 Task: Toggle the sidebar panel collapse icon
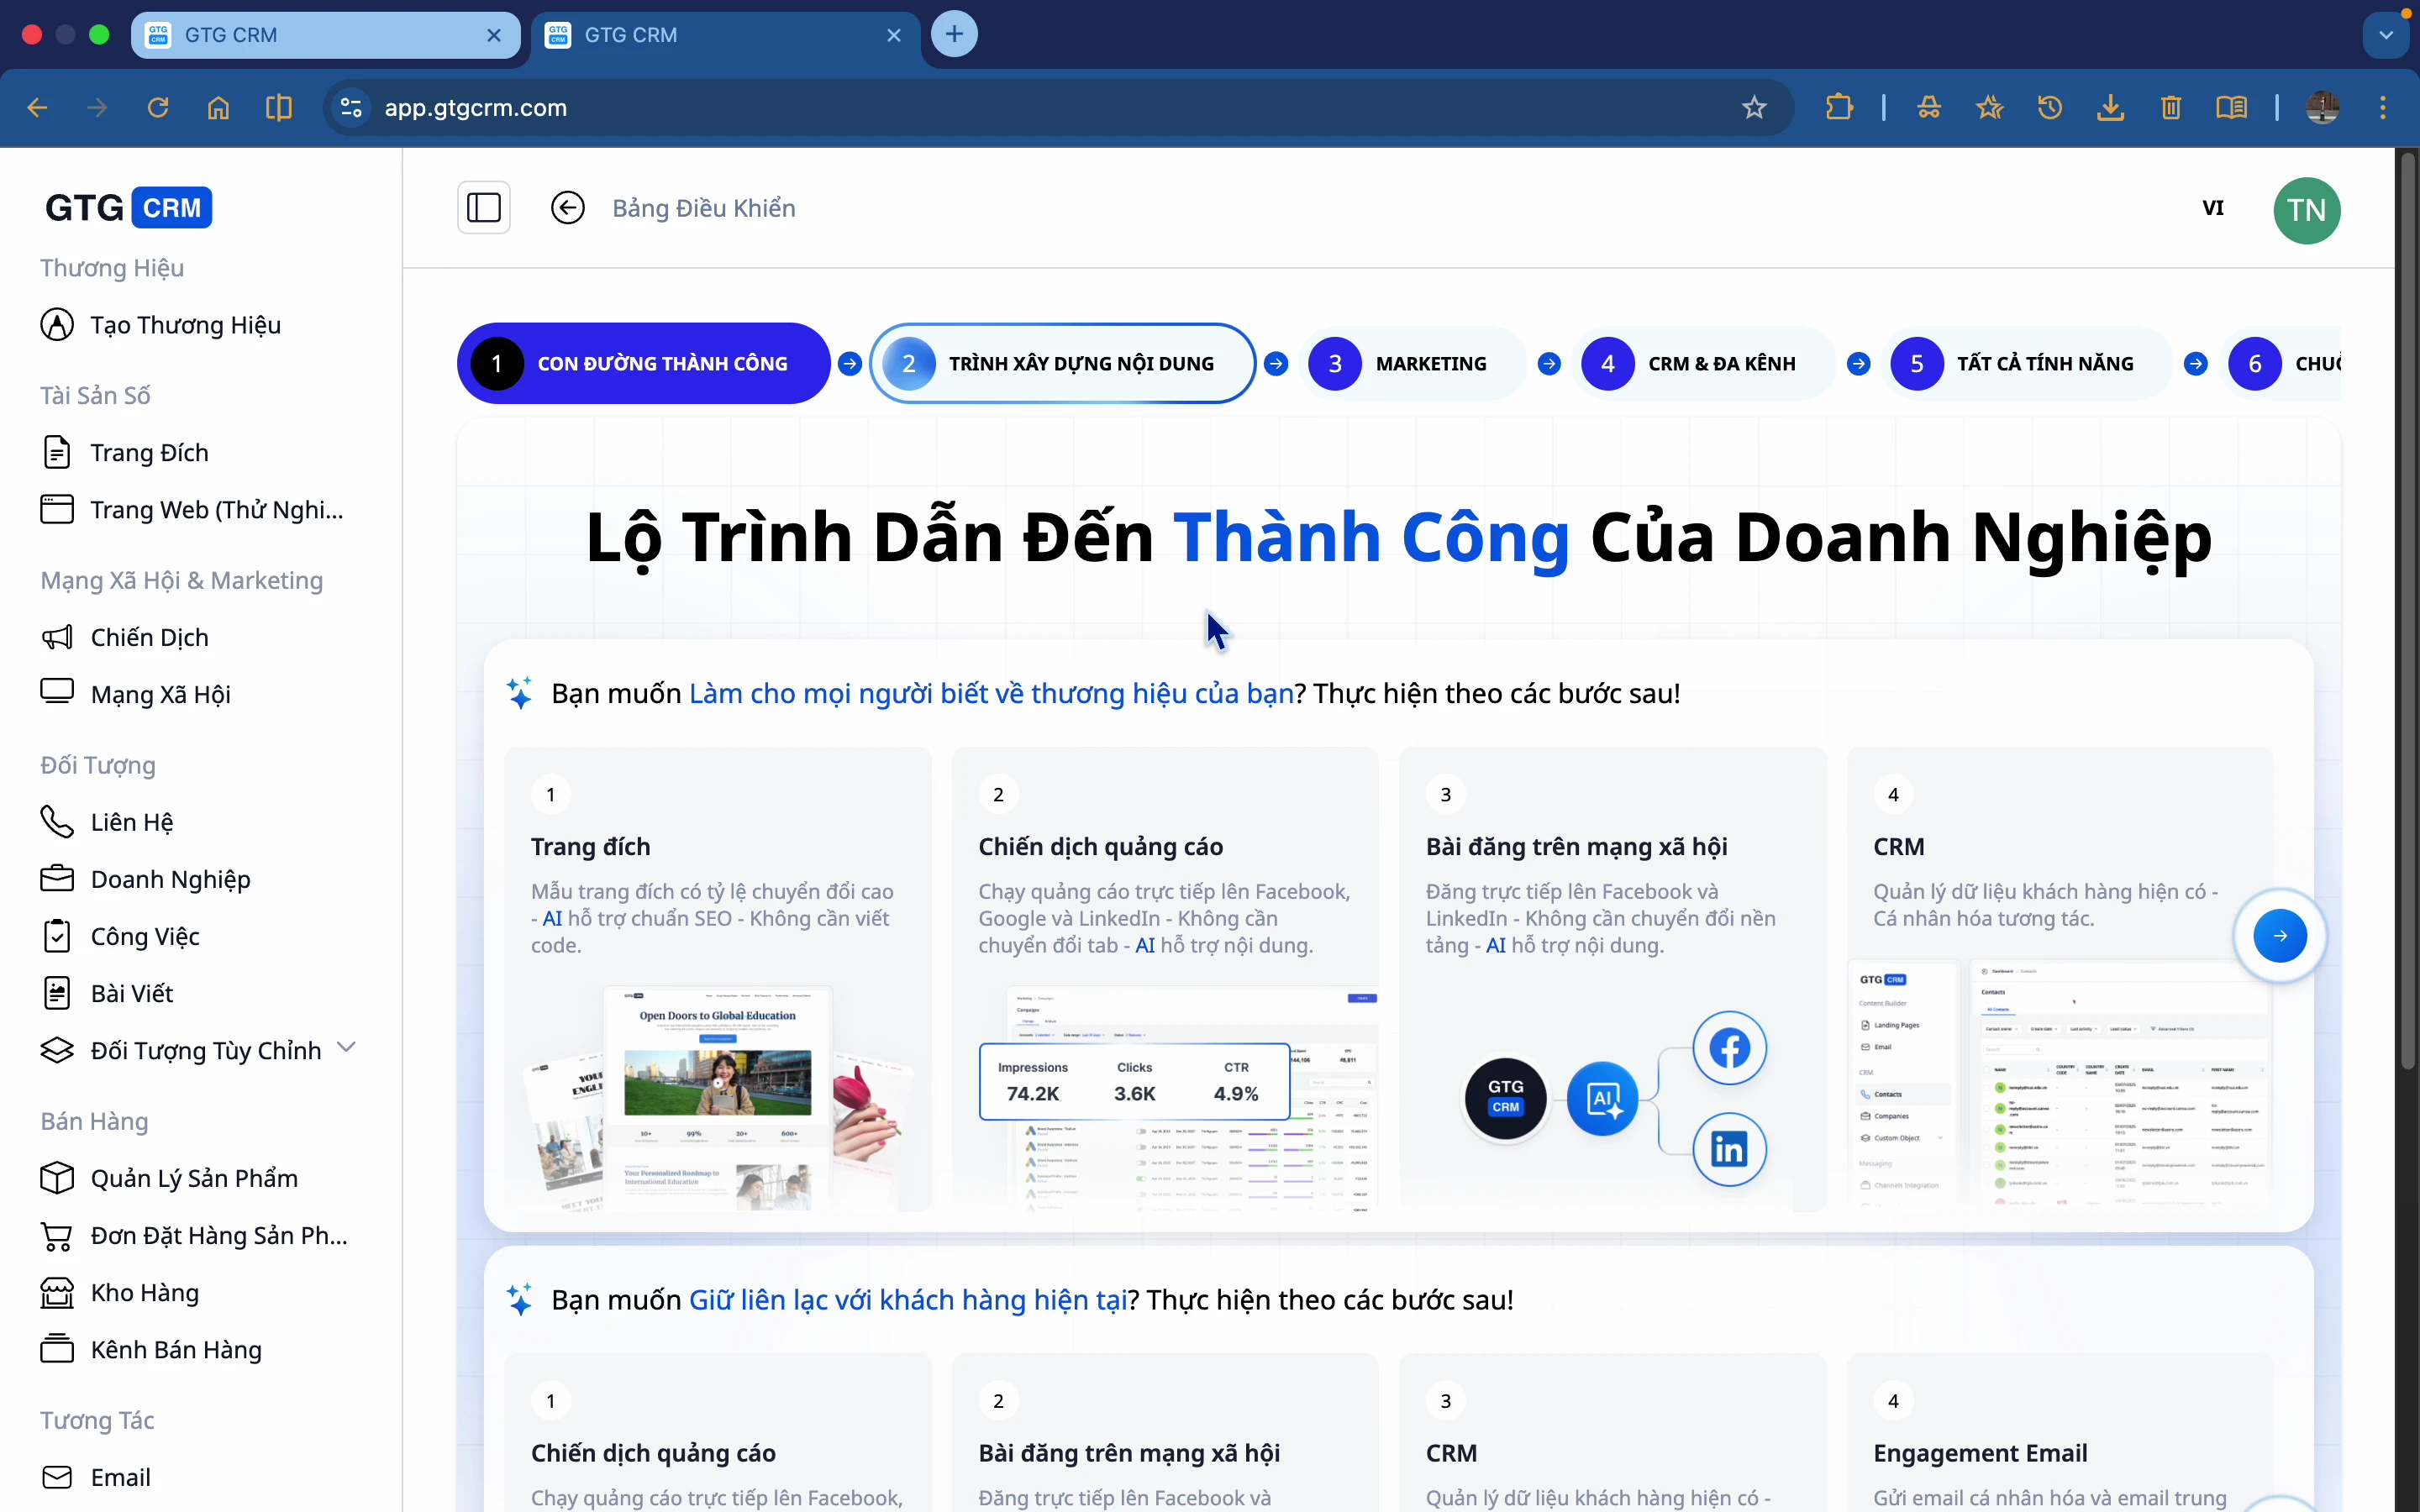[x=483, y=207]
